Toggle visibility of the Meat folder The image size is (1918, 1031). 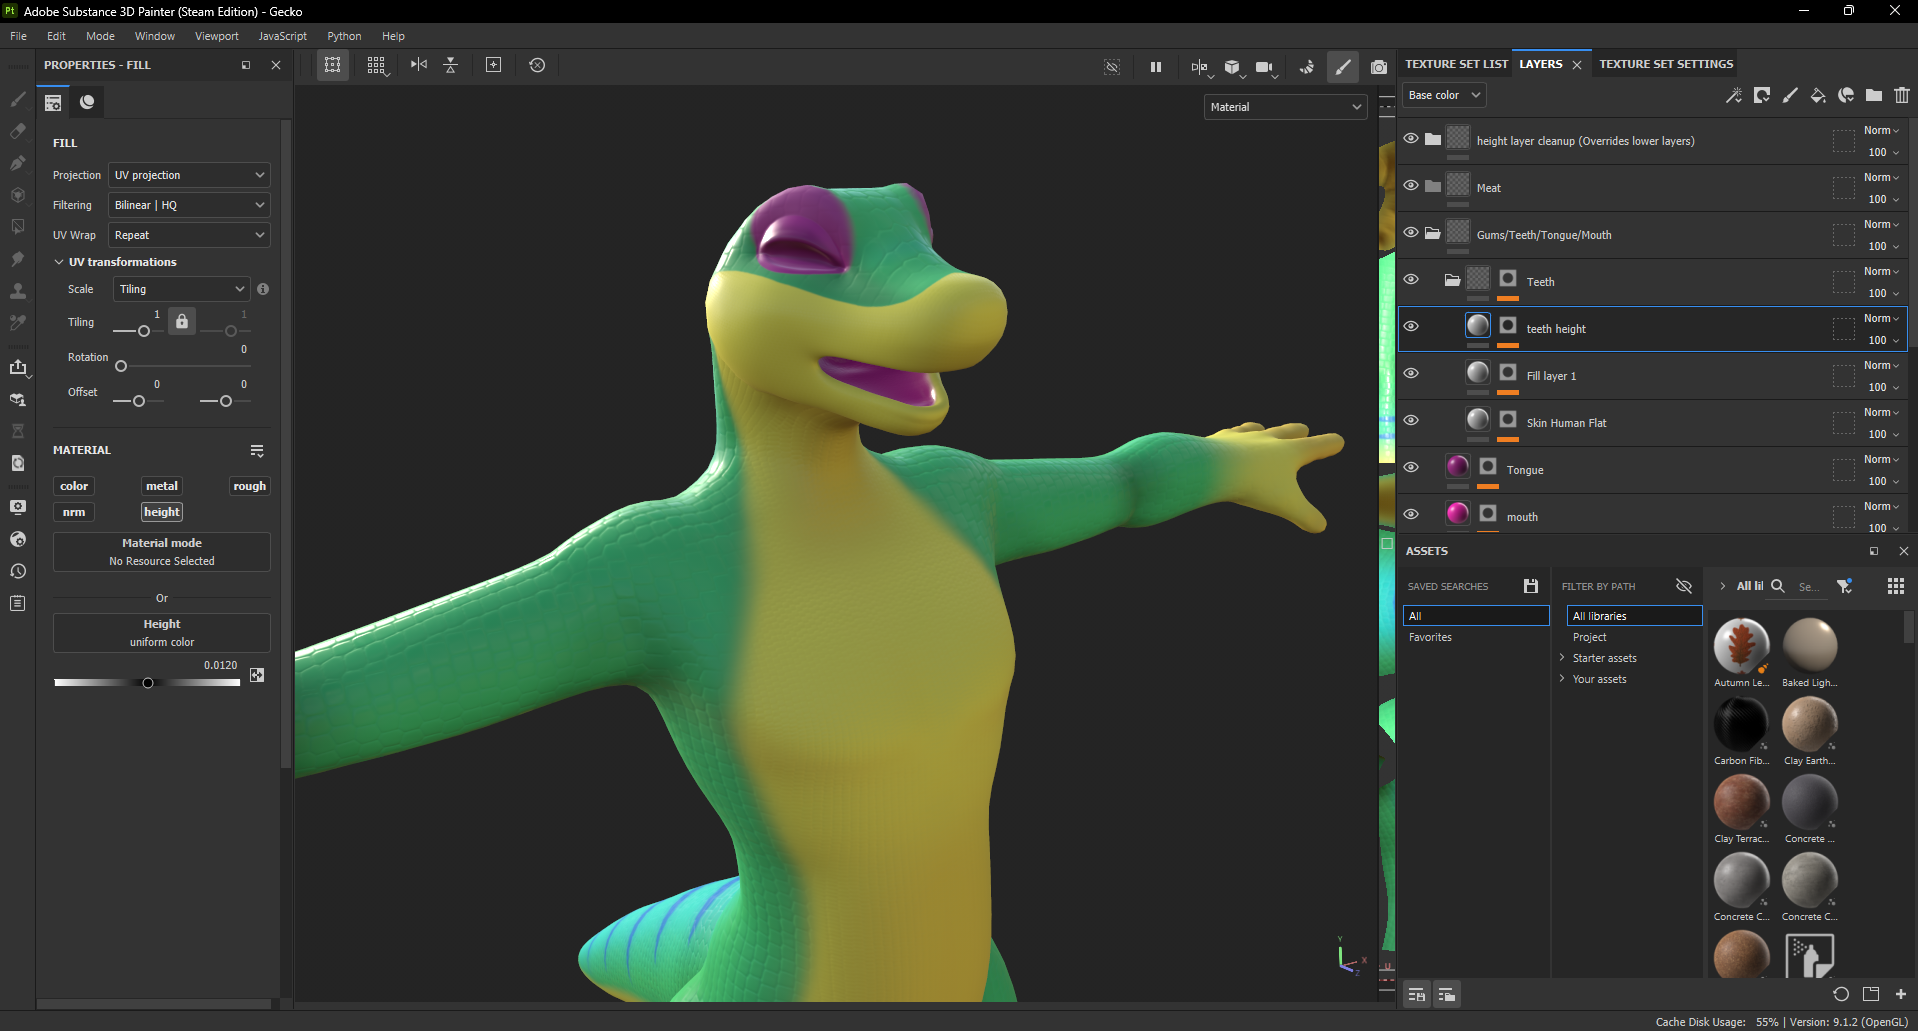(1411, 185)
